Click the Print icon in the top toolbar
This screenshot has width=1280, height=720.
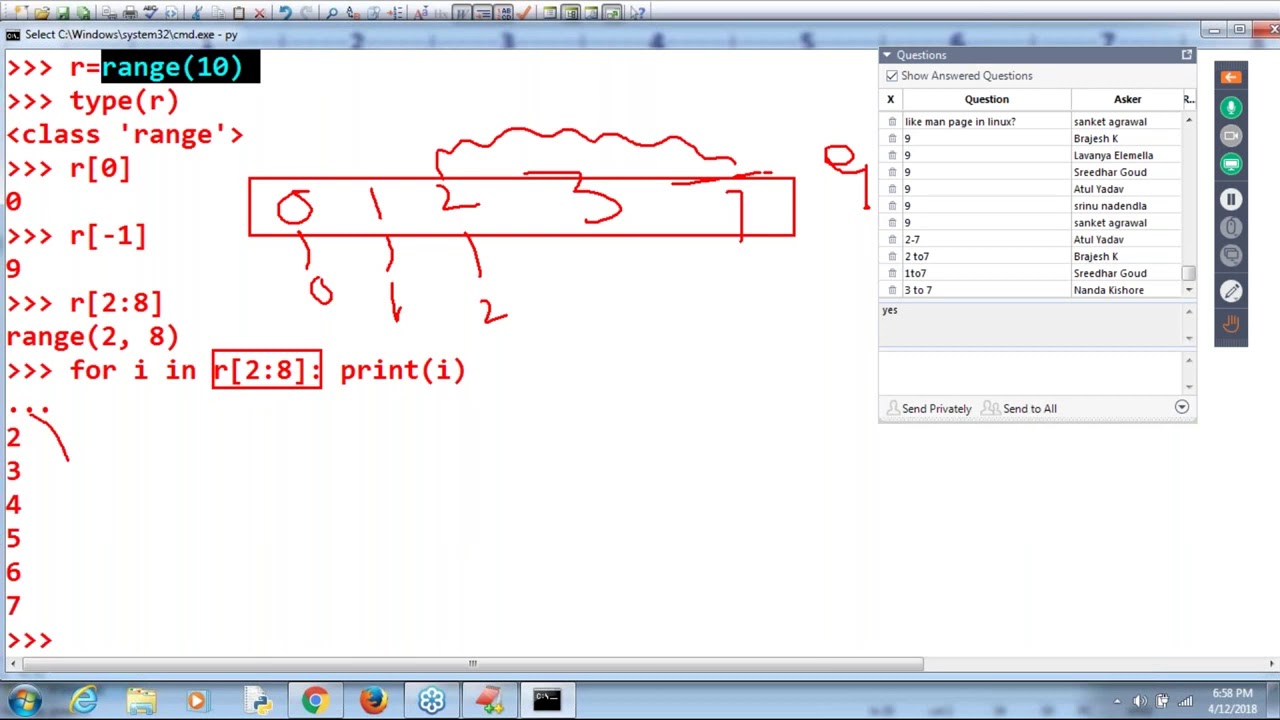(x=129, y=13)
